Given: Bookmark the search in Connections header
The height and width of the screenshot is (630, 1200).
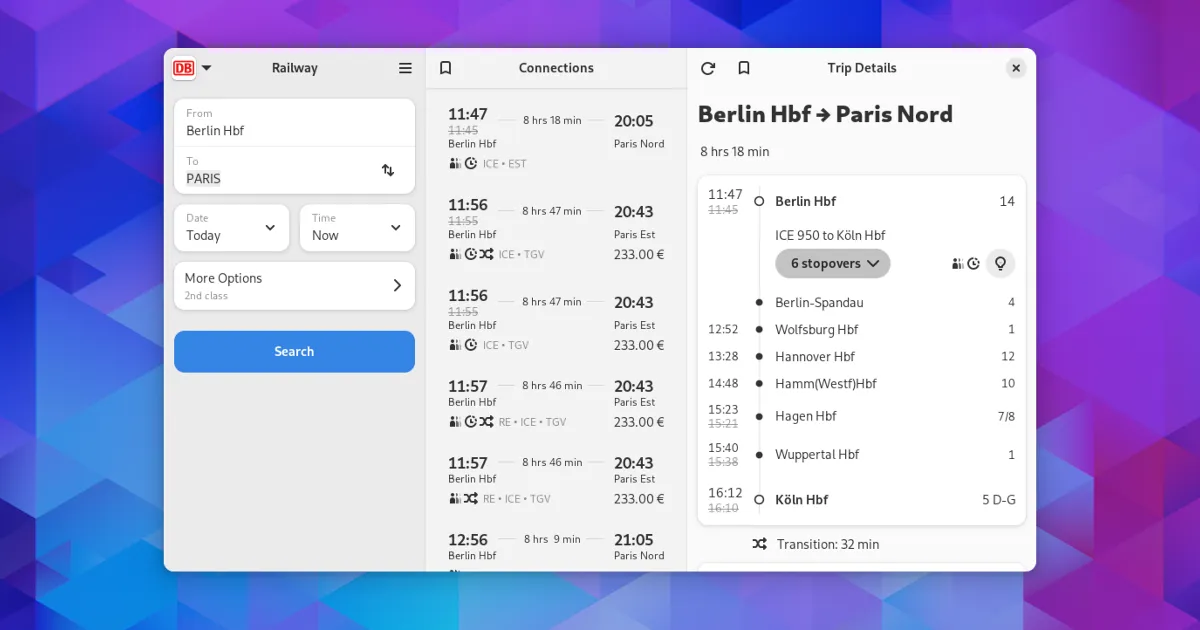Looking at the screenshot, I should pos(446,68).
